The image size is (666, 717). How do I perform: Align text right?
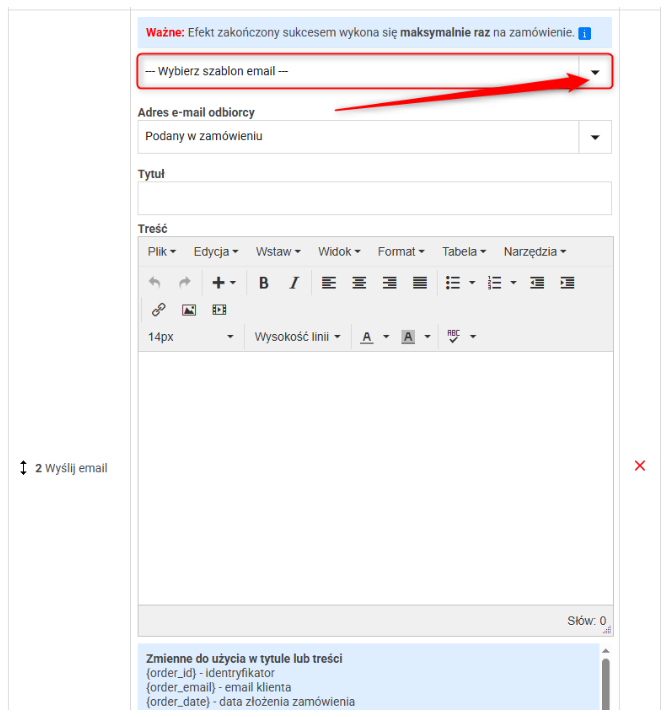[x=389, y=283]
